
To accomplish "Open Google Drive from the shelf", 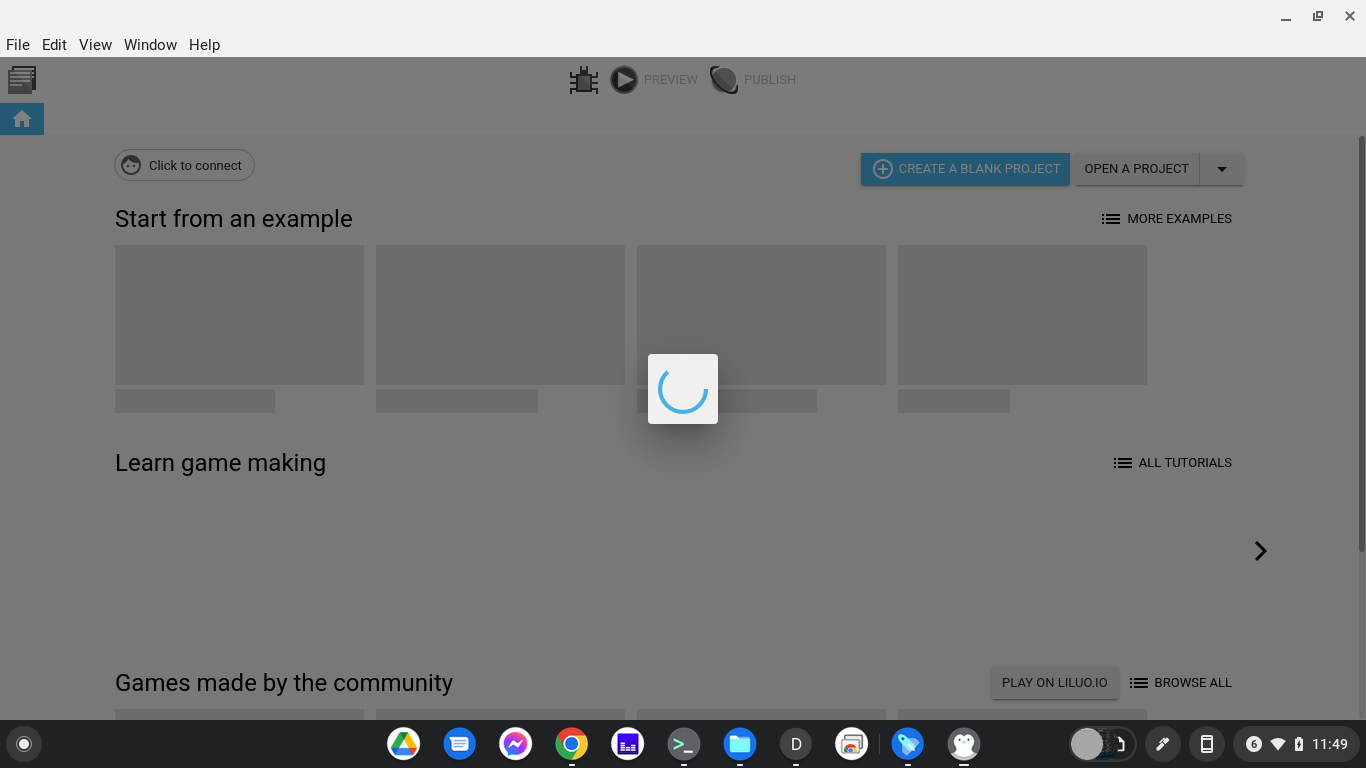I will point(404,744).
